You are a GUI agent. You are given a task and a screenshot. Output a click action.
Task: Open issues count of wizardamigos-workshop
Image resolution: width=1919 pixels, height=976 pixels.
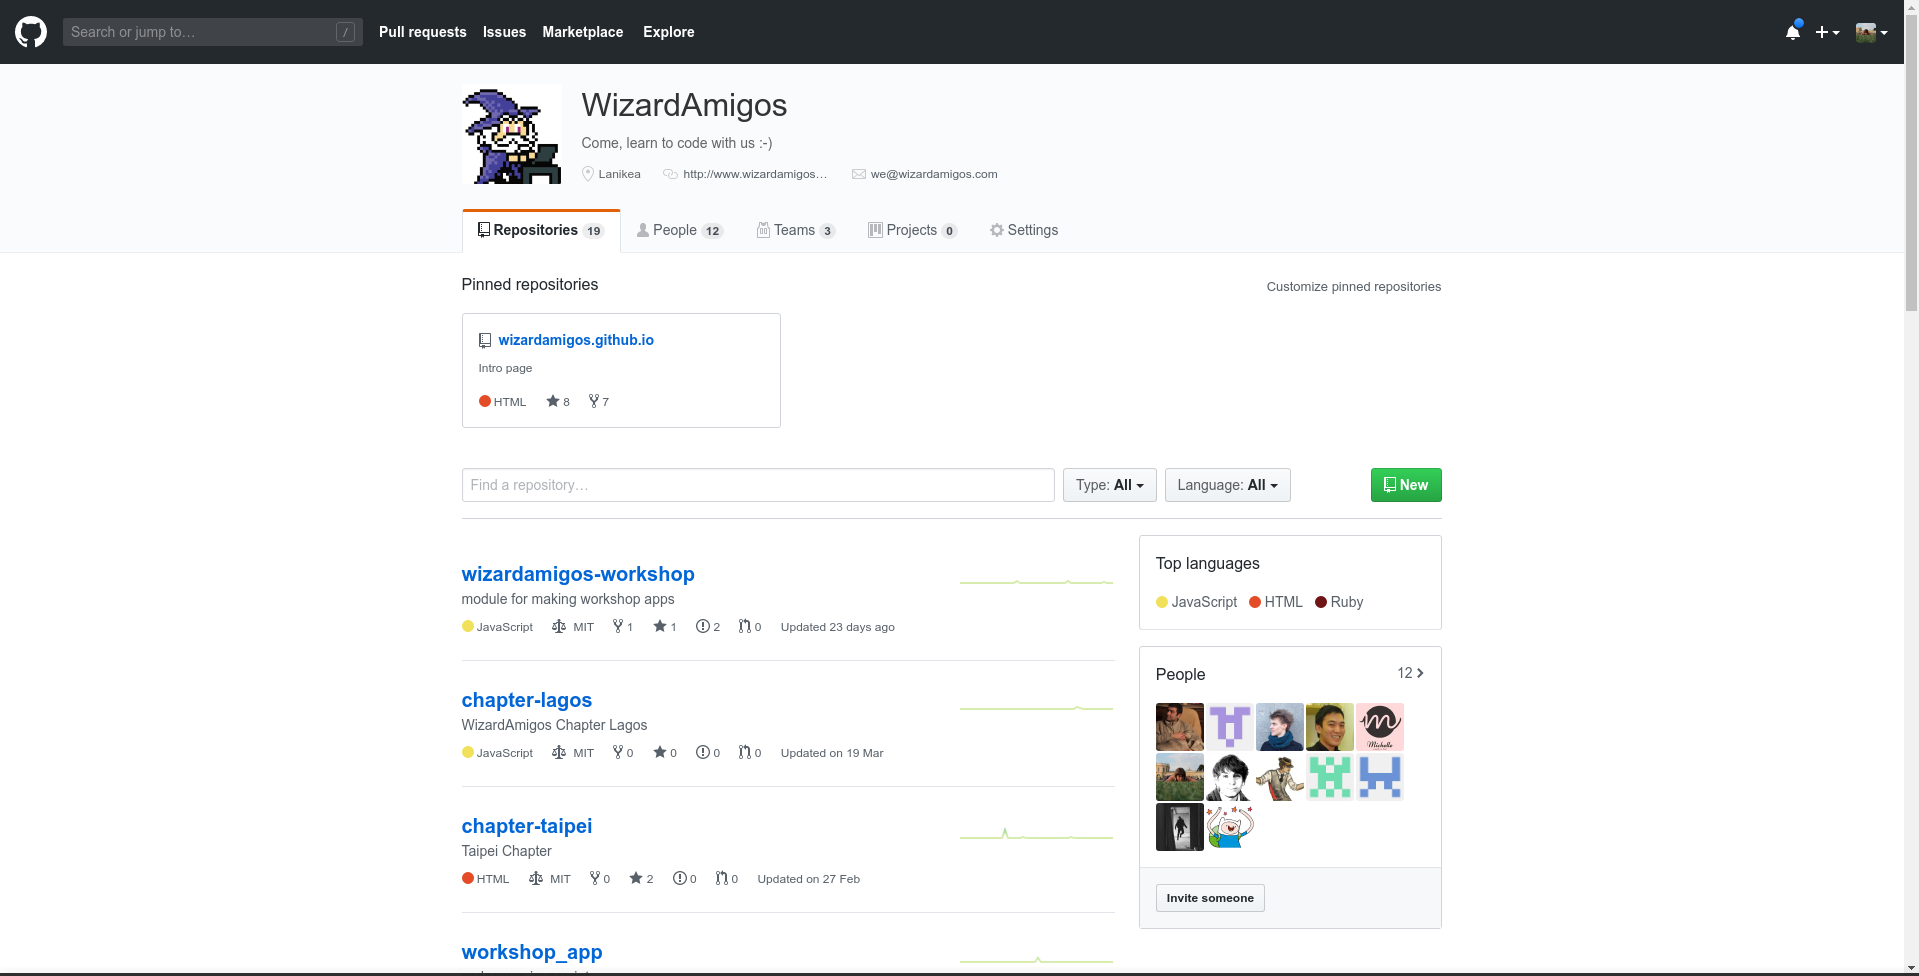708,626
